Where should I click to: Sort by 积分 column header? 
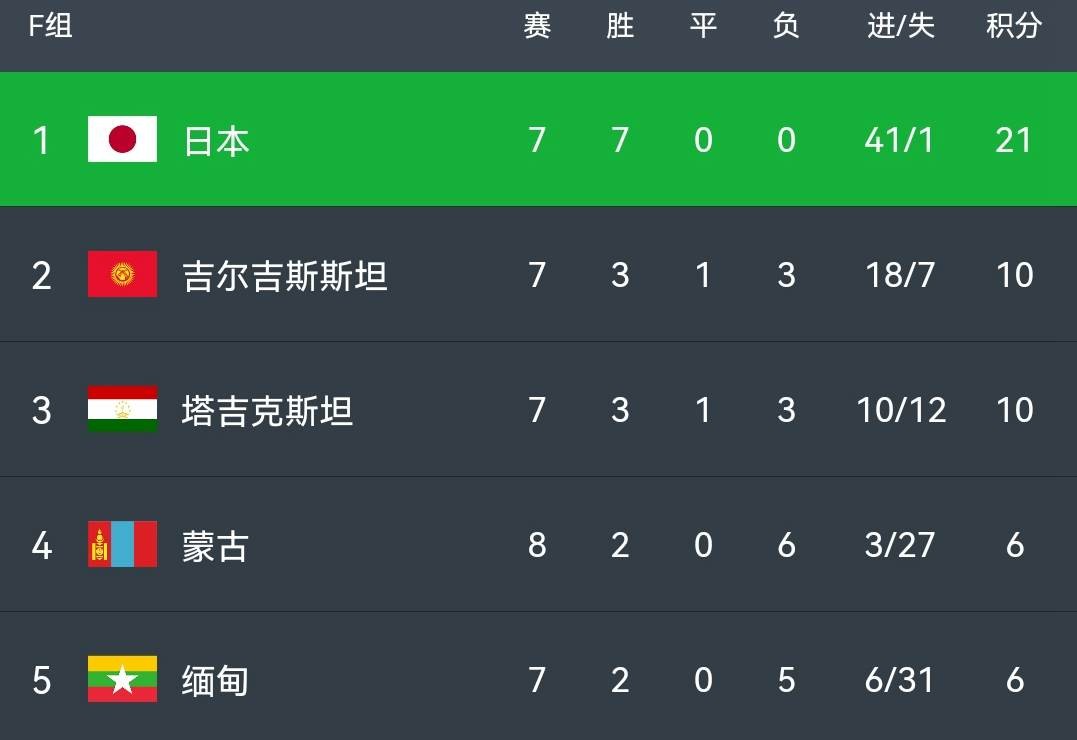[x=1014, y=26]
